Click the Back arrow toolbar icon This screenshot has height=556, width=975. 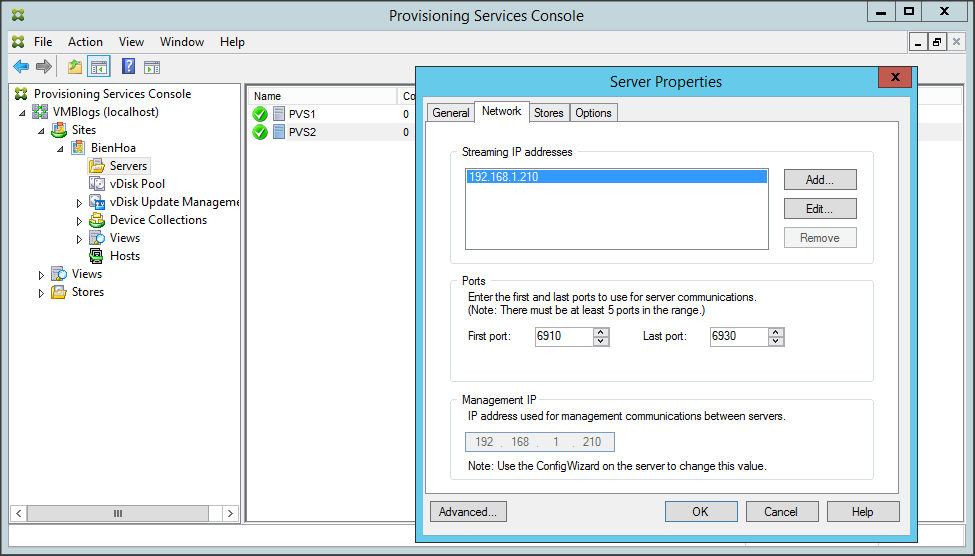tap(21, 67)
